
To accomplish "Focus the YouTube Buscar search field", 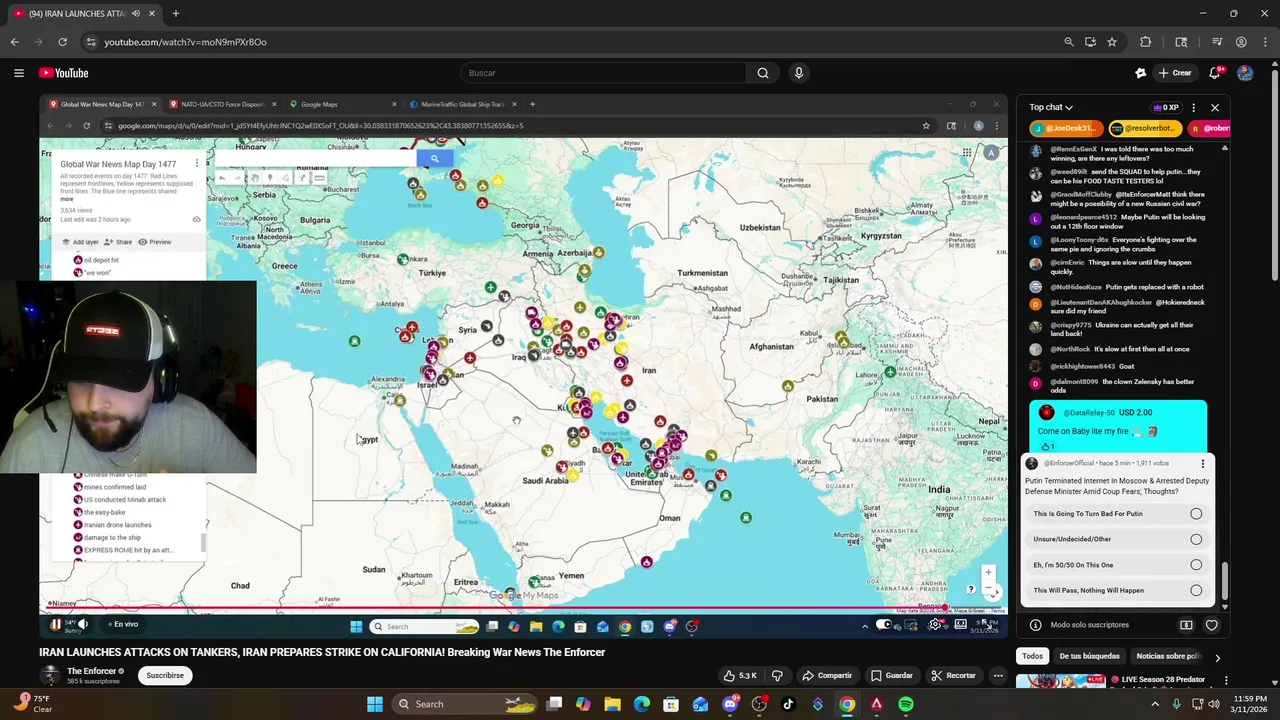I will point(603,73).
